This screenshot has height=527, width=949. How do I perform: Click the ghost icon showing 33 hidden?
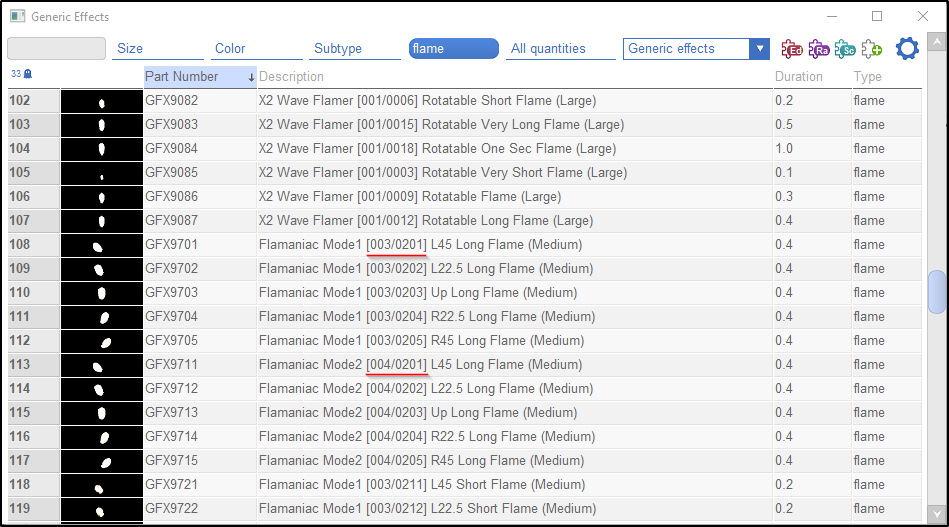[22, 74]
